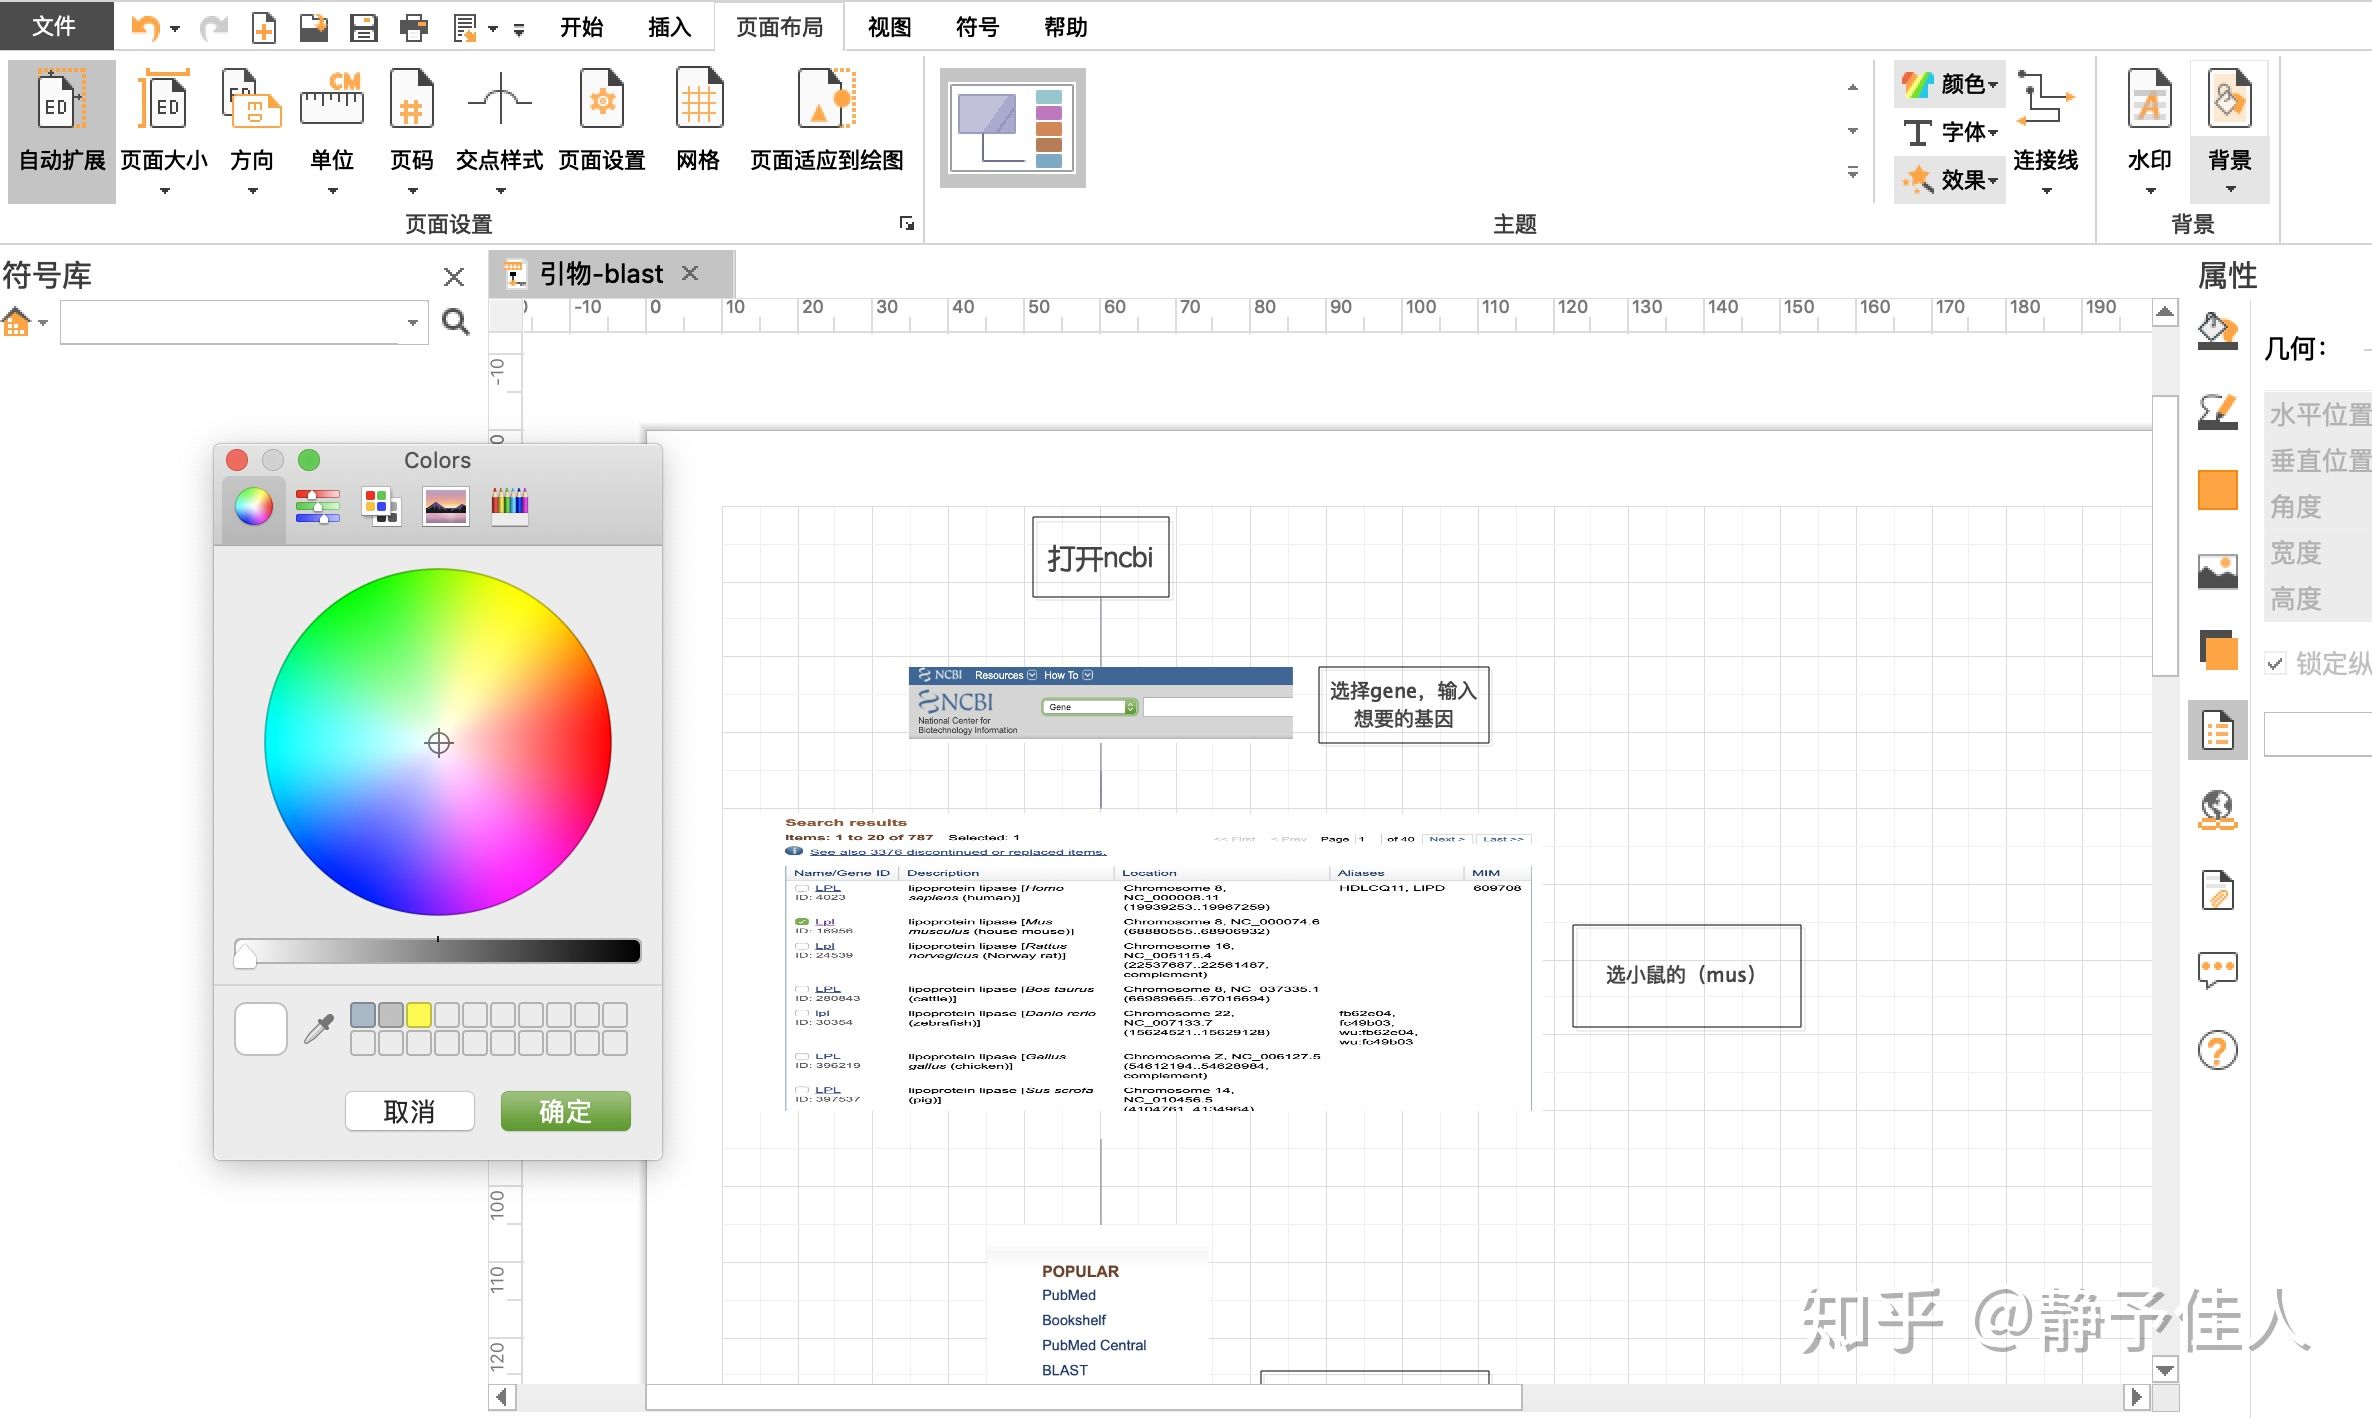
Task: Pick the eyedropper tool in Colors
Action: point(319,1029)
